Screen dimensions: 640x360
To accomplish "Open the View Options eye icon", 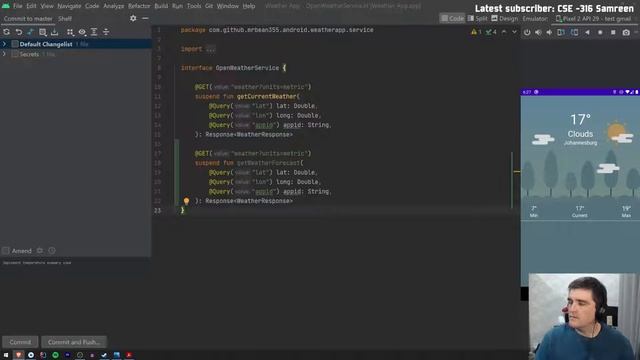I will tap(82, 32).
